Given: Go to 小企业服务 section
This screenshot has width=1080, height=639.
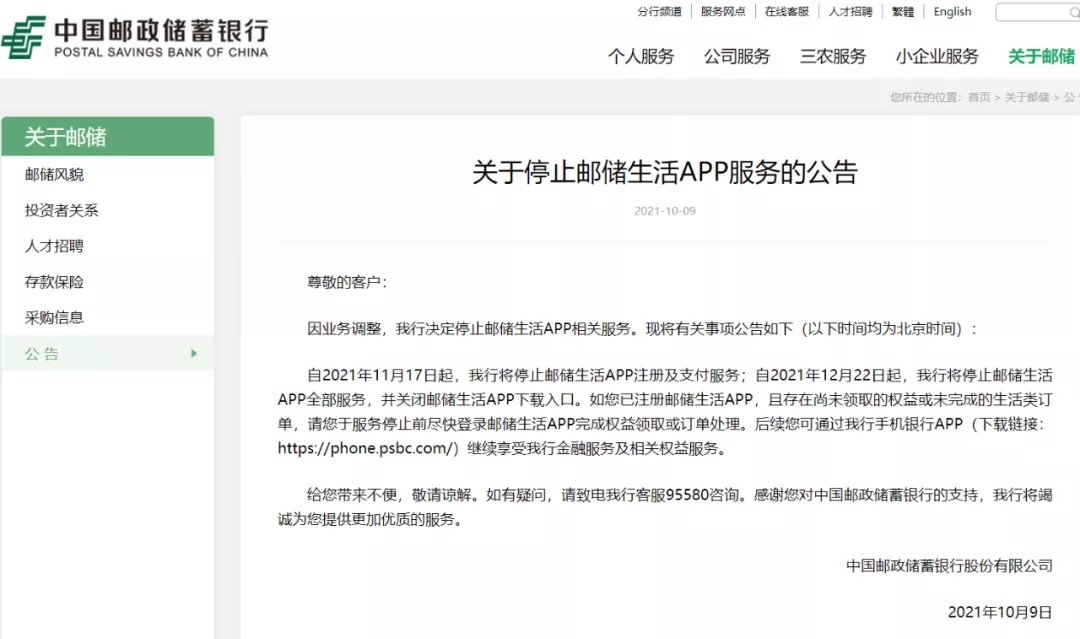Looking at the screenshot, I should click(937, 56).
